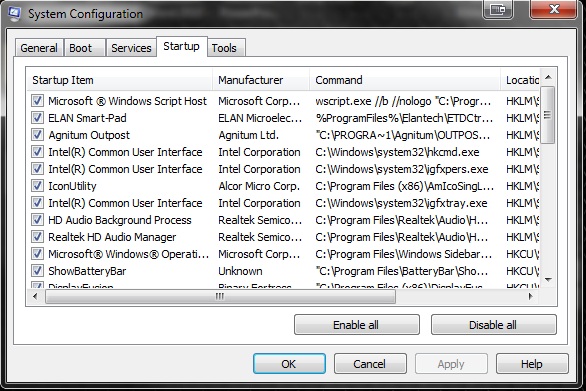The width and height of the screenshot is (586, 391).
Task: Switch to the Boot tab
Action: tap(84, 48)
